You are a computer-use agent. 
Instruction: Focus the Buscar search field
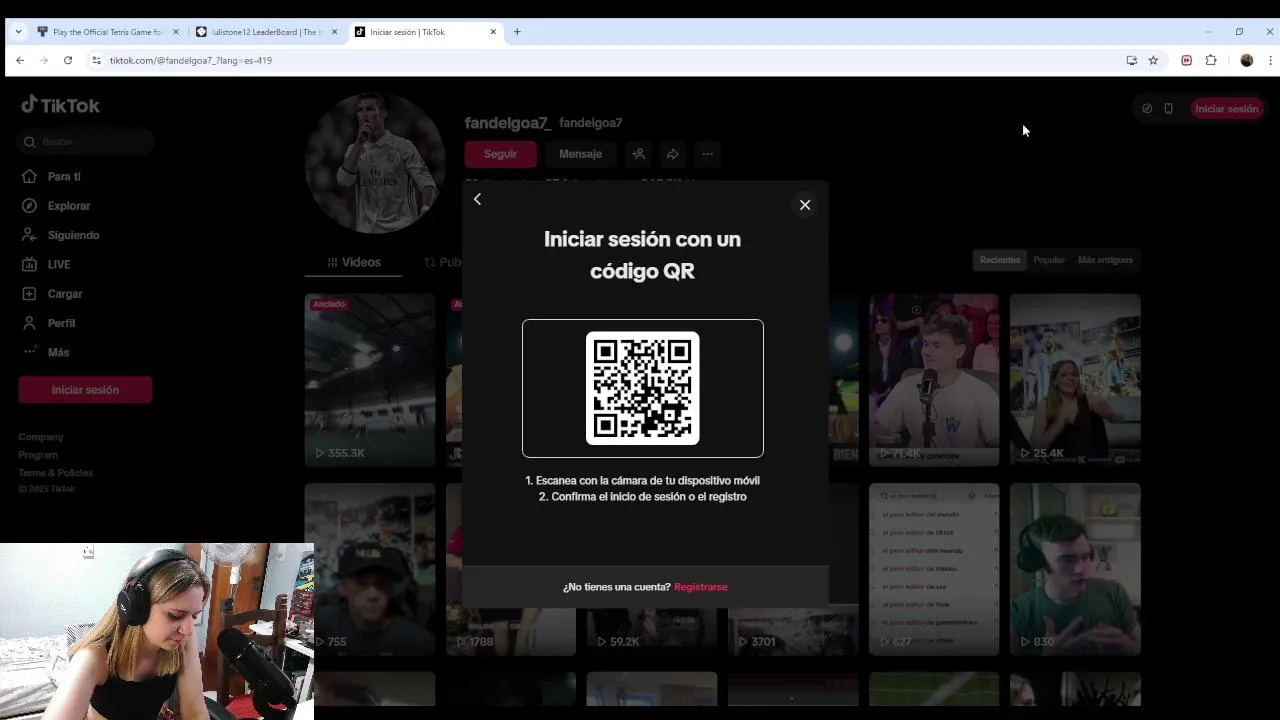(x=86, y=142)
